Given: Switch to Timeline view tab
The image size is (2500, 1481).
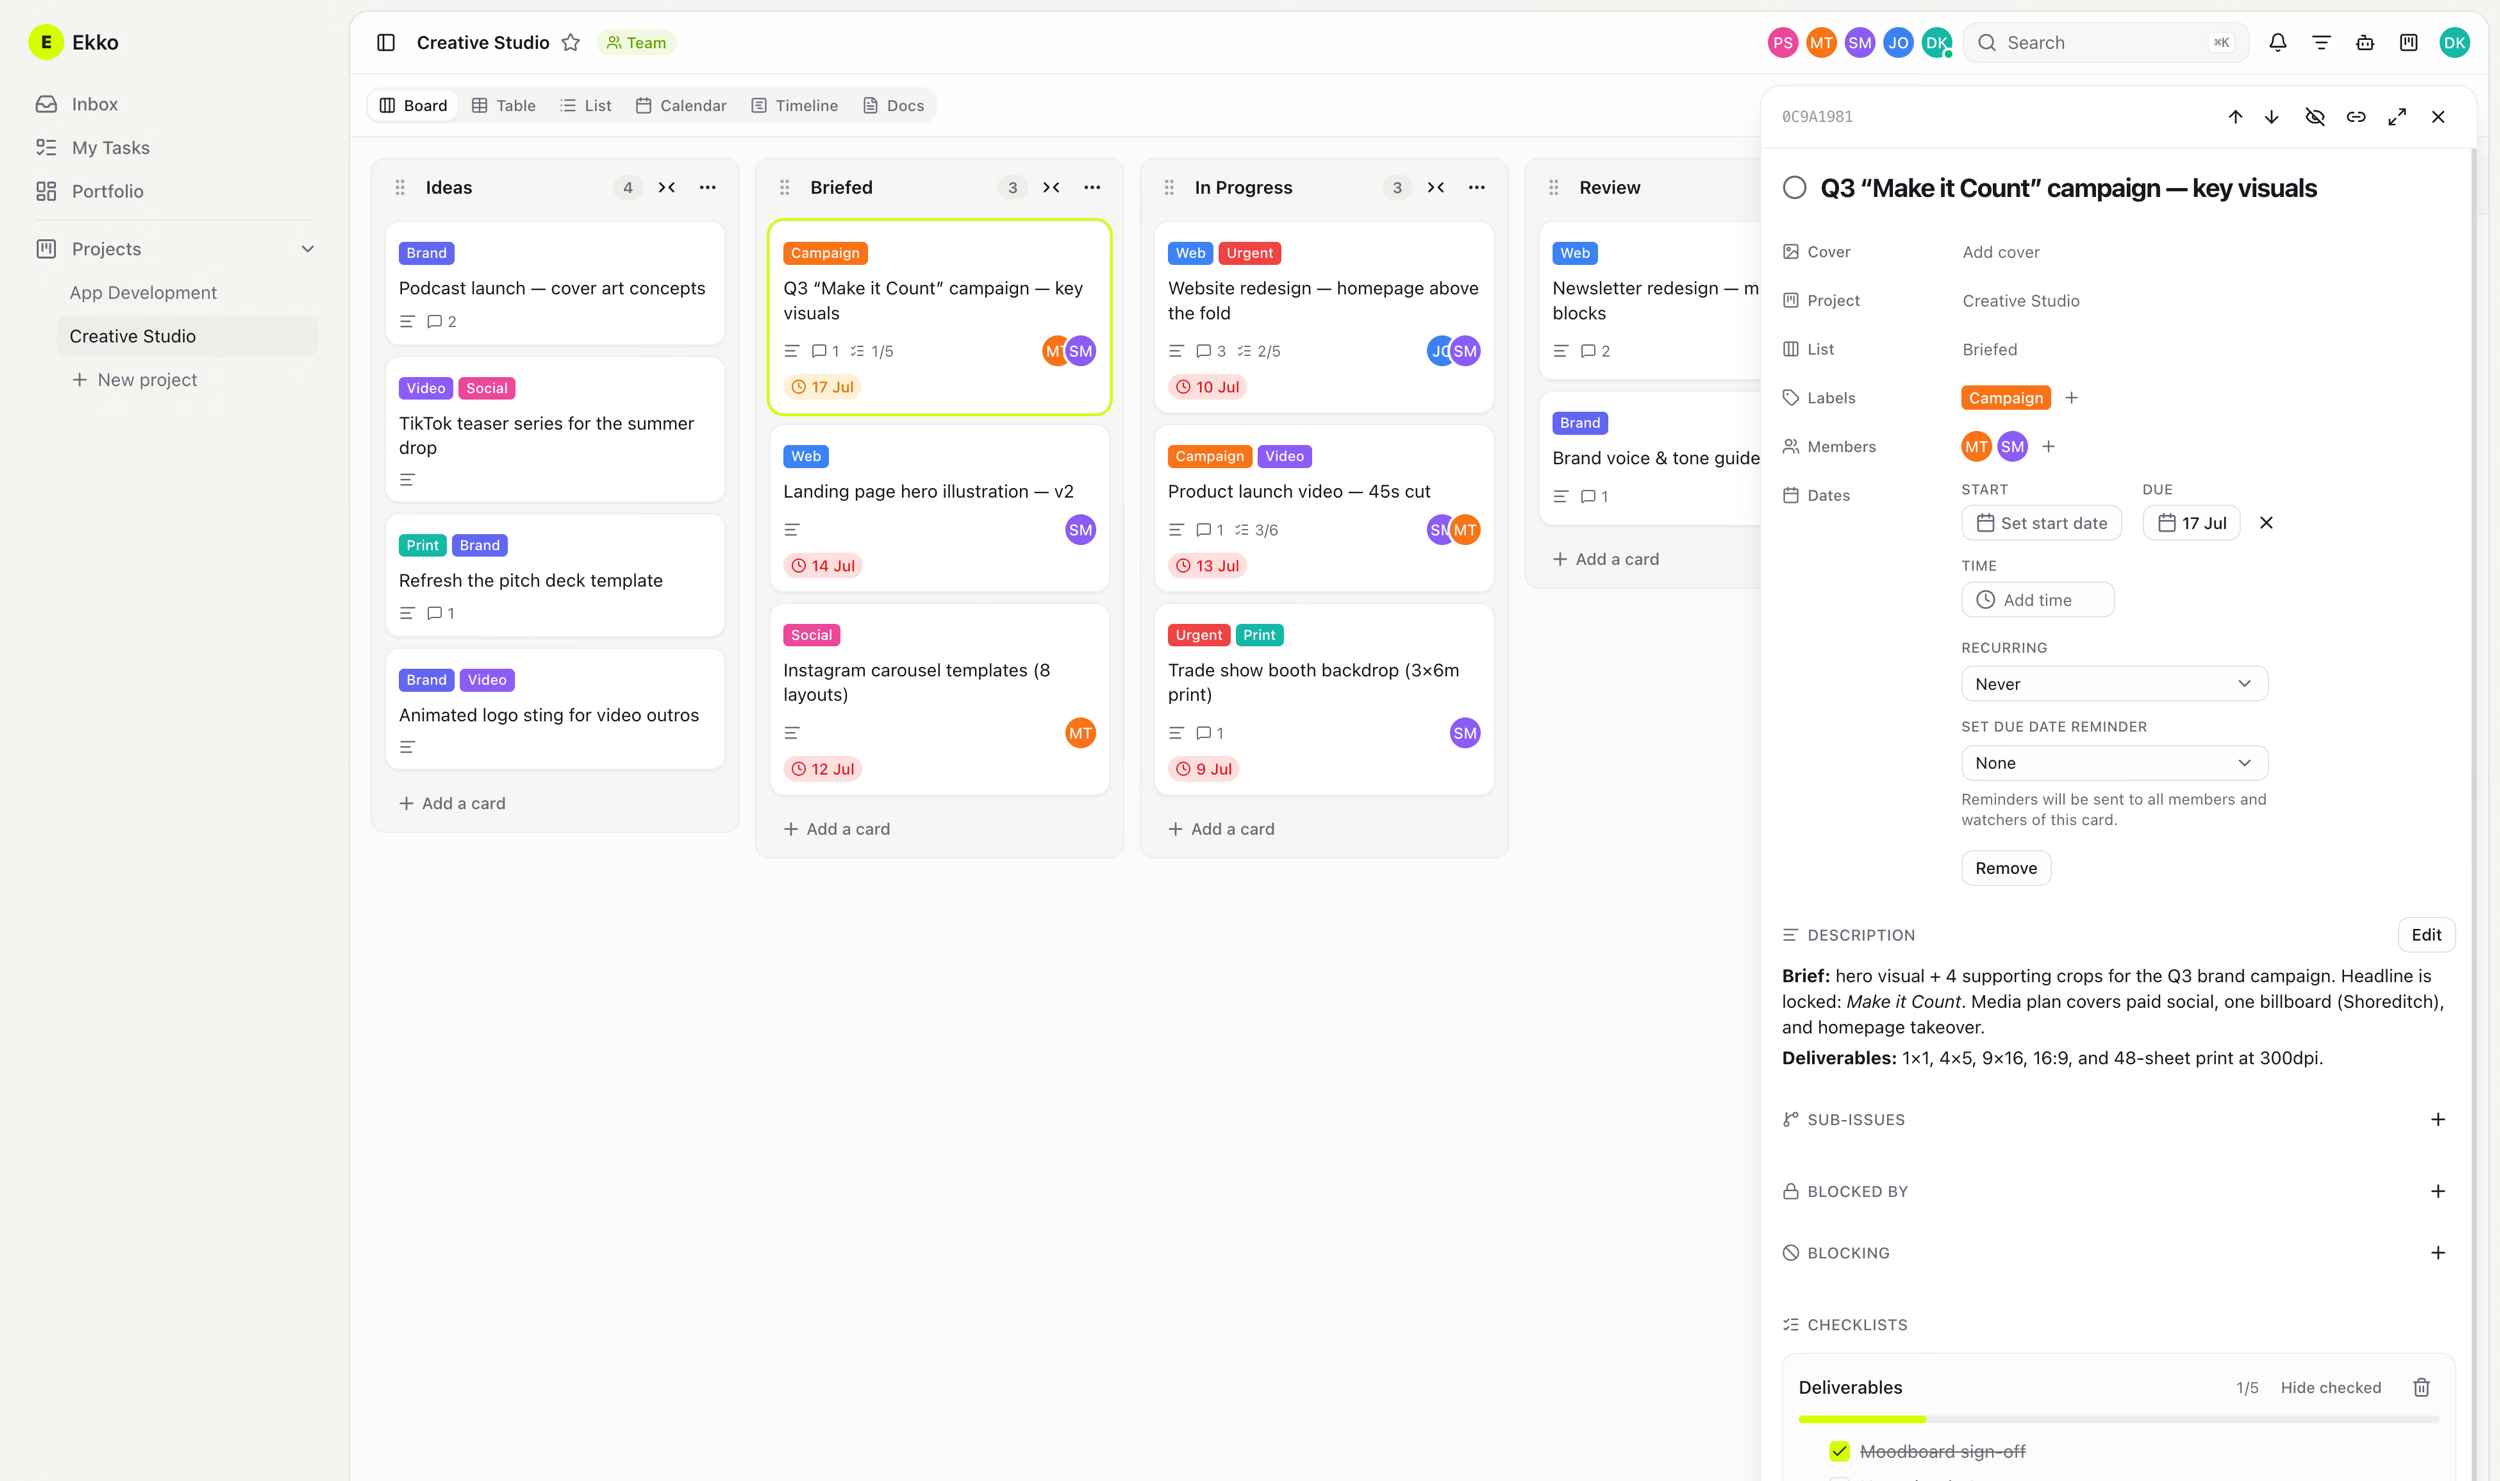Looking at the screenshot, I should coord(795,105).
